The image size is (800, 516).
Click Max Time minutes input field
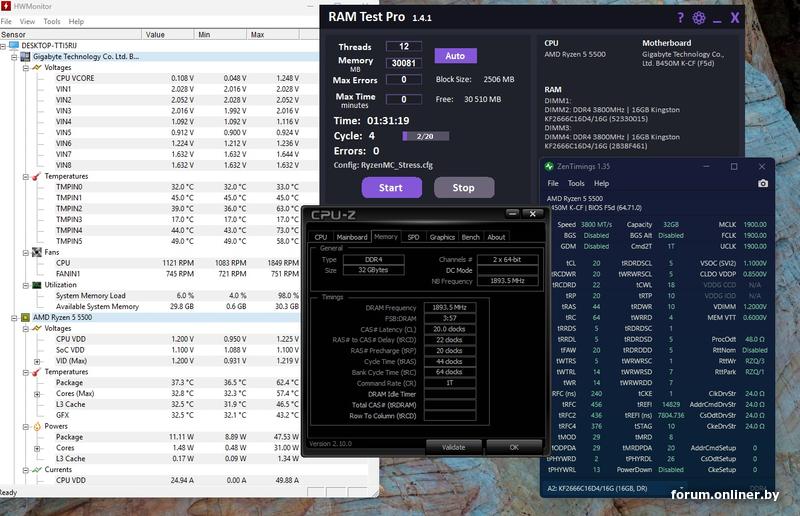click(x=404, y=99)
